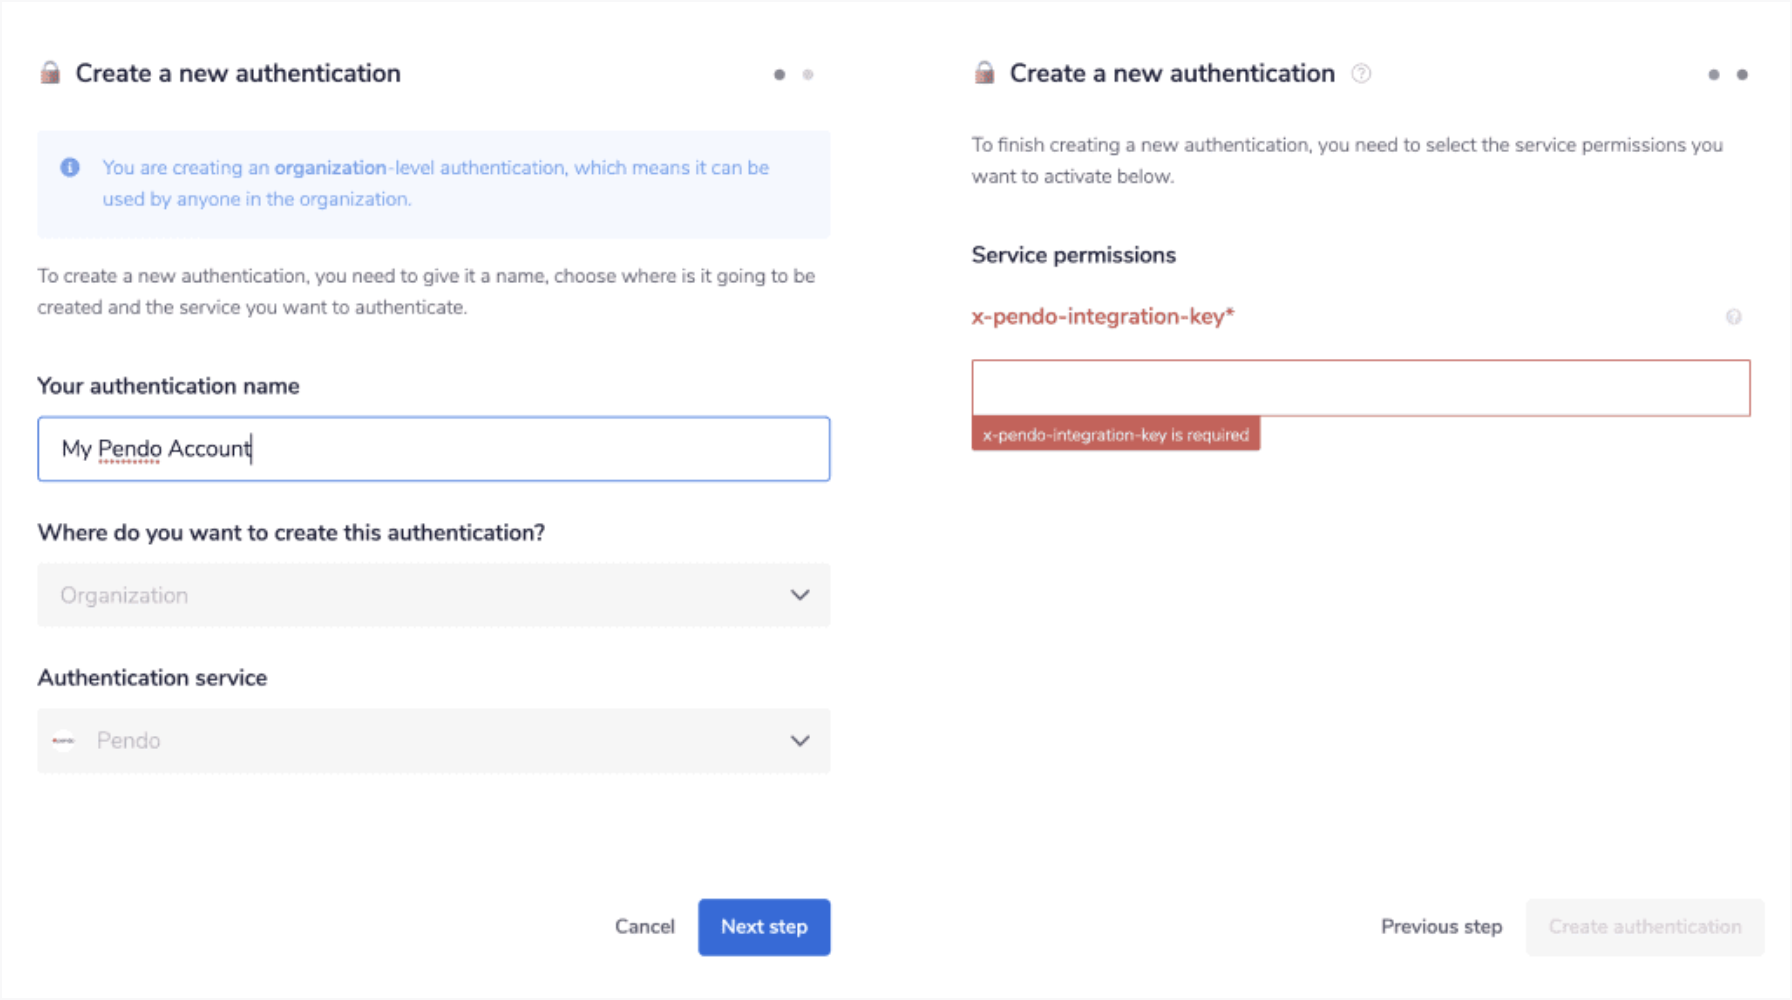Click help icon next to x-pendo-integration-key label
The image size is (1792, 1000).
(x=1733, y=317)
